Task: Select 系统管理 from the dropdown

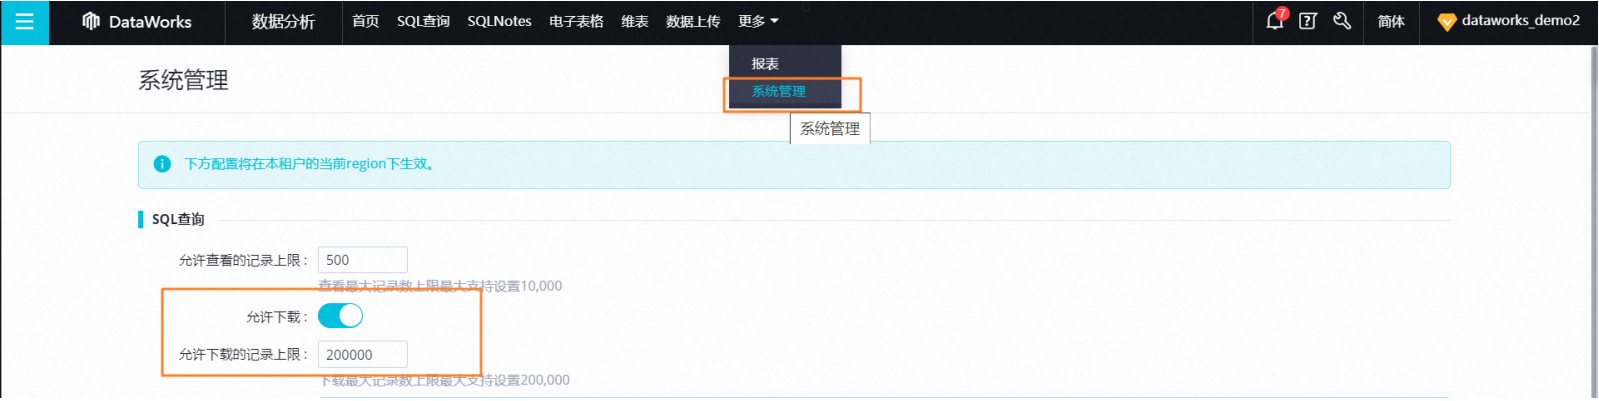Action: tap(779, 91)
